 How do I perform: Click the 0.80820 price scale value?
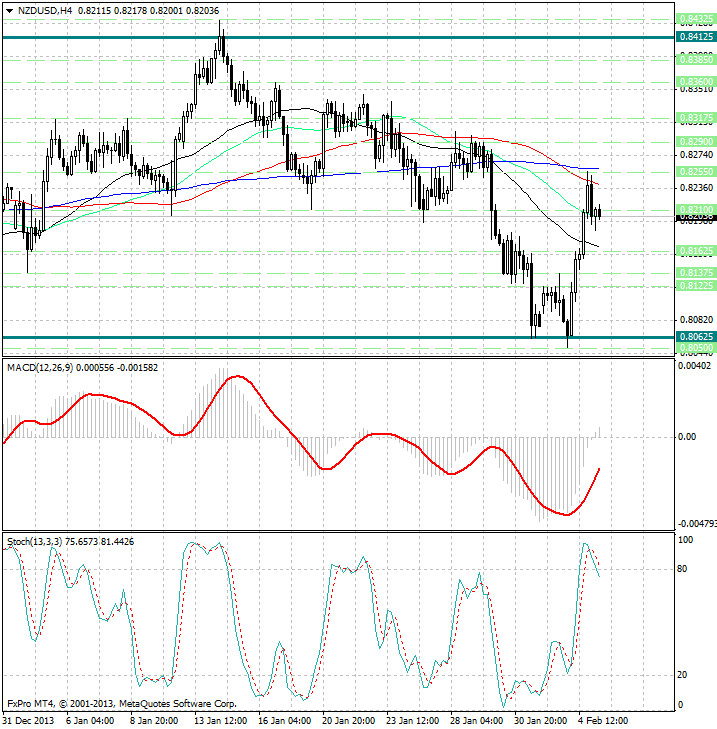[696, 320]
